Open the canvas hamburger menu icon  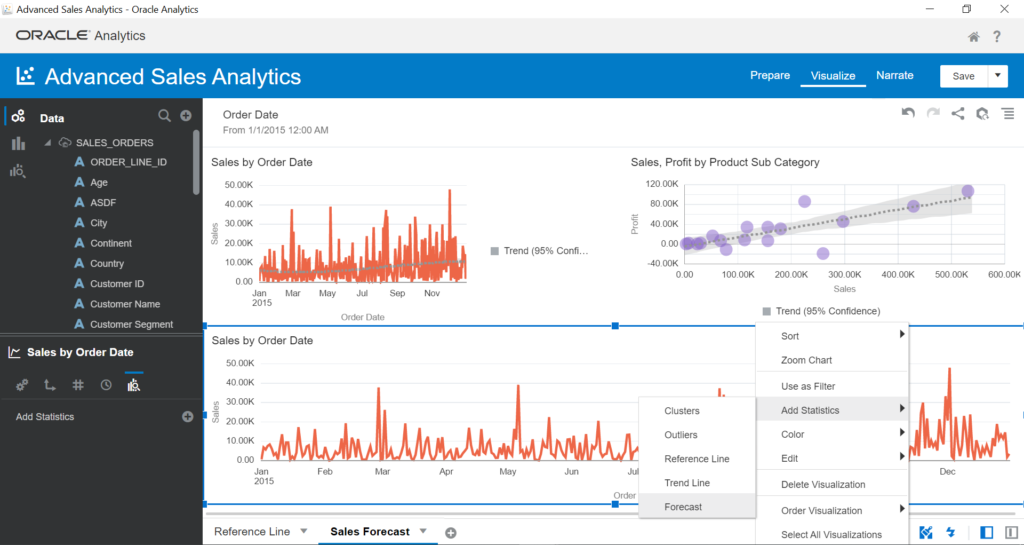[x=1008, y=114]
